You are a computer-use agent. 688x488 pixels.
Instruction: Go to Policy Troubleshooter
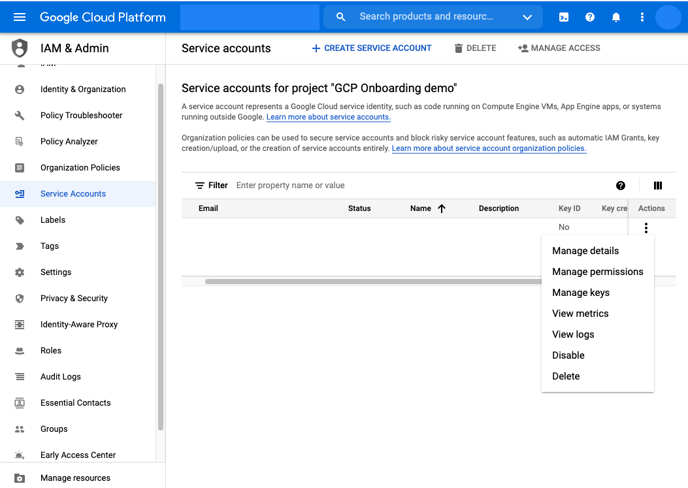pyautogui.click(x=81, y=115)
